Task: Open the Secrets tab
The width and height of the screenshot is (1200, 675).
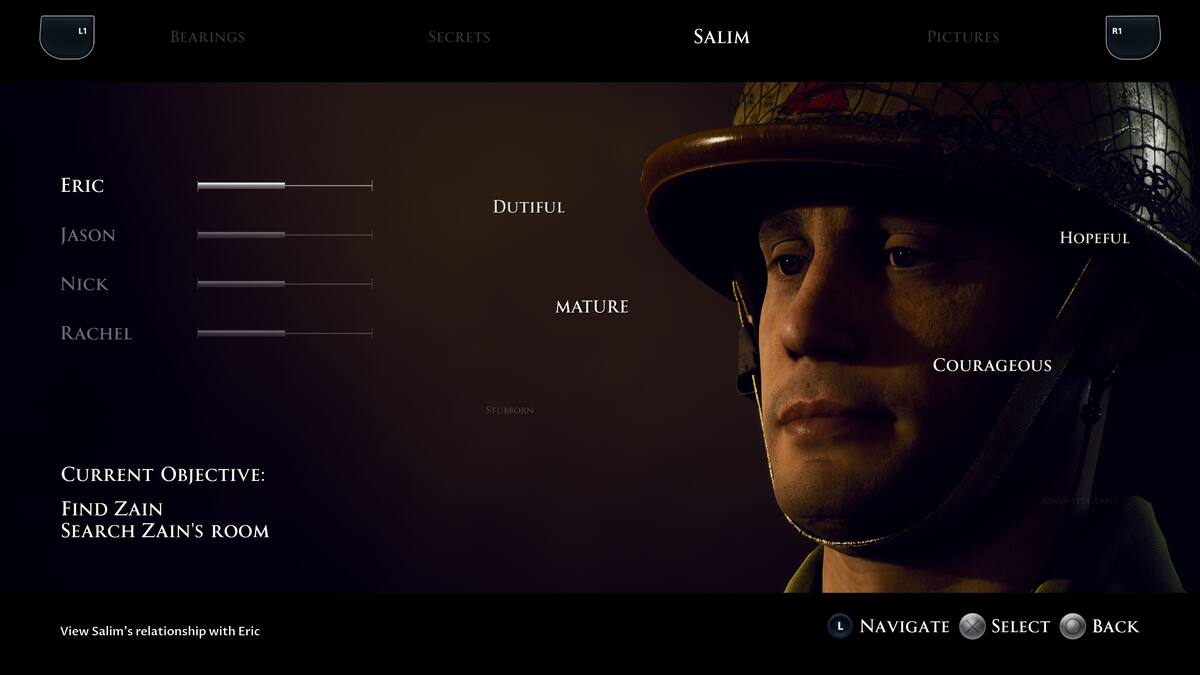Action: point(459,37)
